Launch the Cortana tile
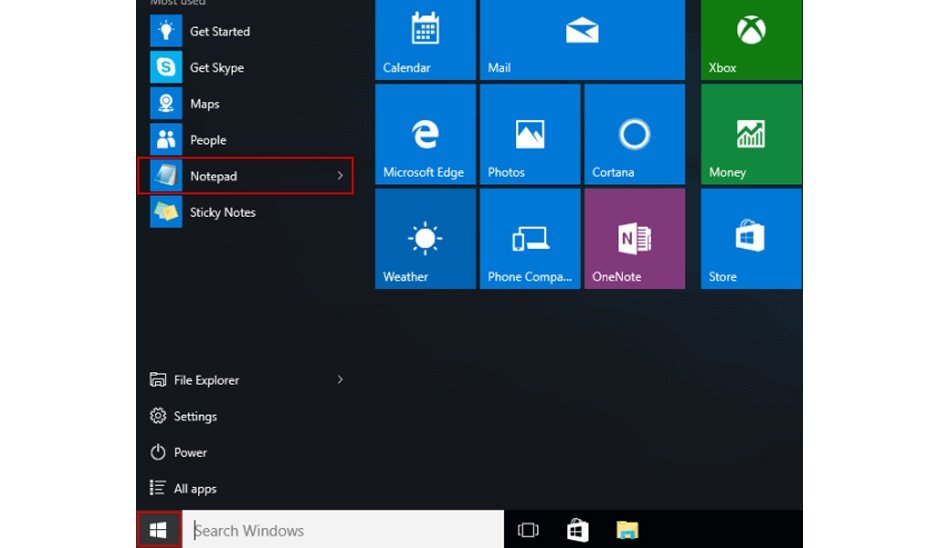The image size is (950, 548). [x=634, y=134]
